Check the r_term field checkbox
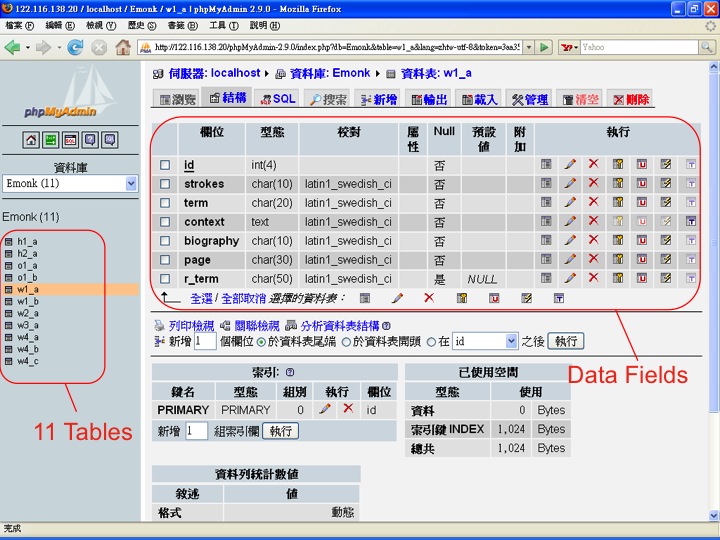Image resolution: width=720 pixels, height=540 pixels. pos(165,279)
